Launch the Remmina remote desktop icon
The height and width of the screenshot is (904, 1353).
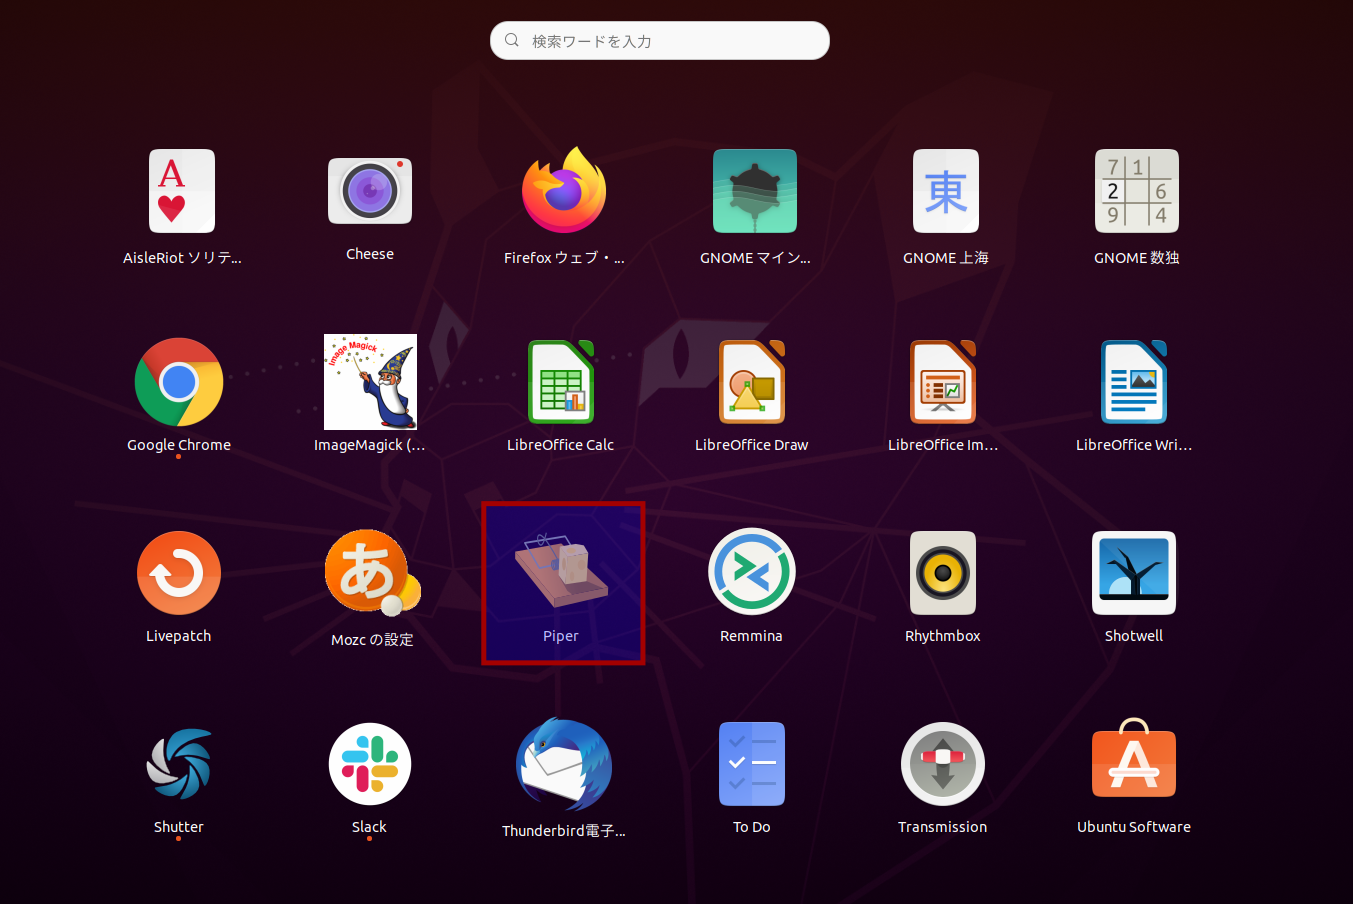pyautogui.click(x=752, y=572)
